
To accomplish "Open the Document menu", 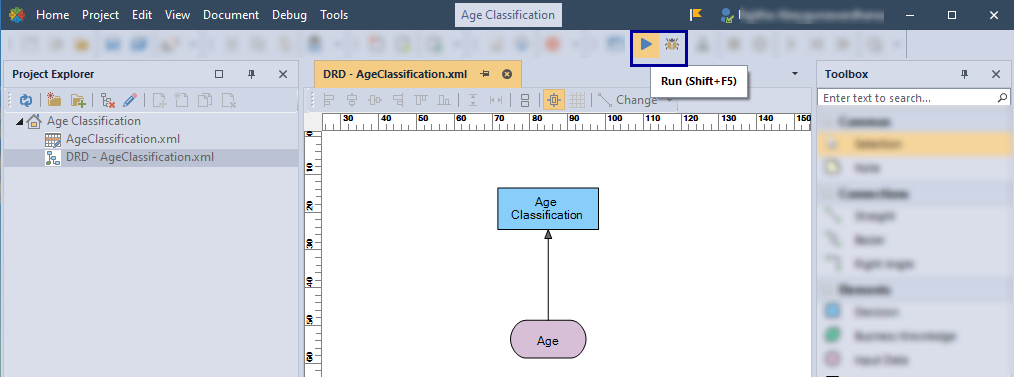I will coord(231,15).
